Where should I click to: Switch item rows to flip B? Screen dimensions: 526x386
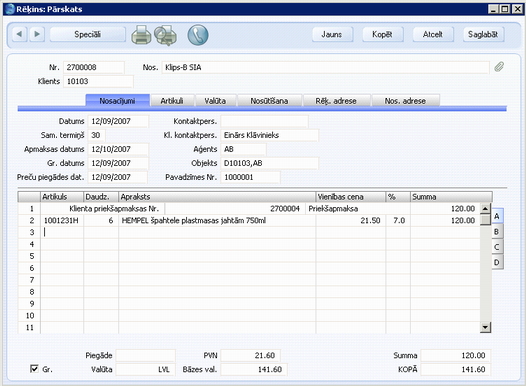tap(496, 232)
